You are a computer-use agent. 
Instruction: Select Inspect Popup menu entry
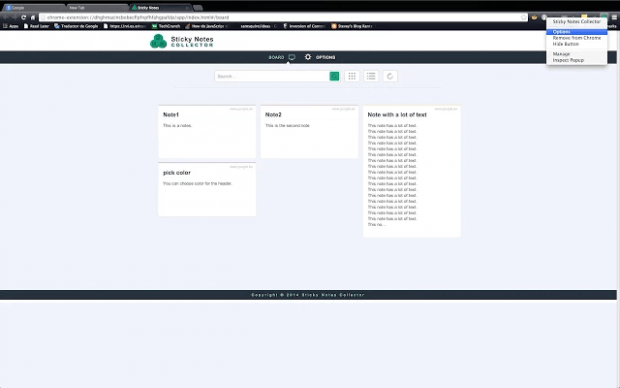(x=577, y=60)
